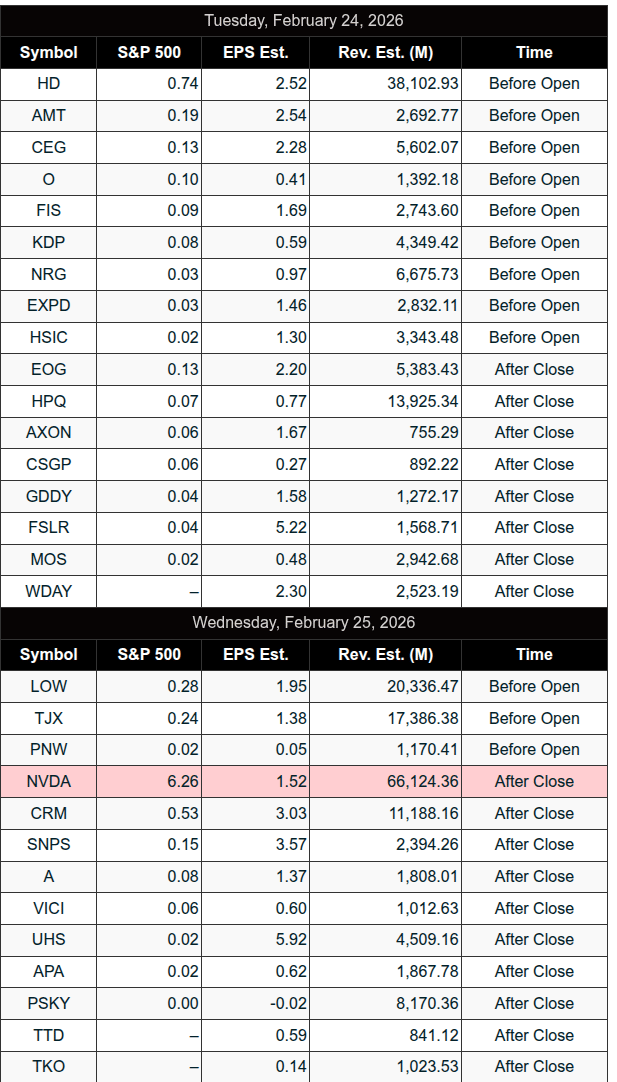
Task: Click Time column header under Wednesday
Action: click(534, 655)
